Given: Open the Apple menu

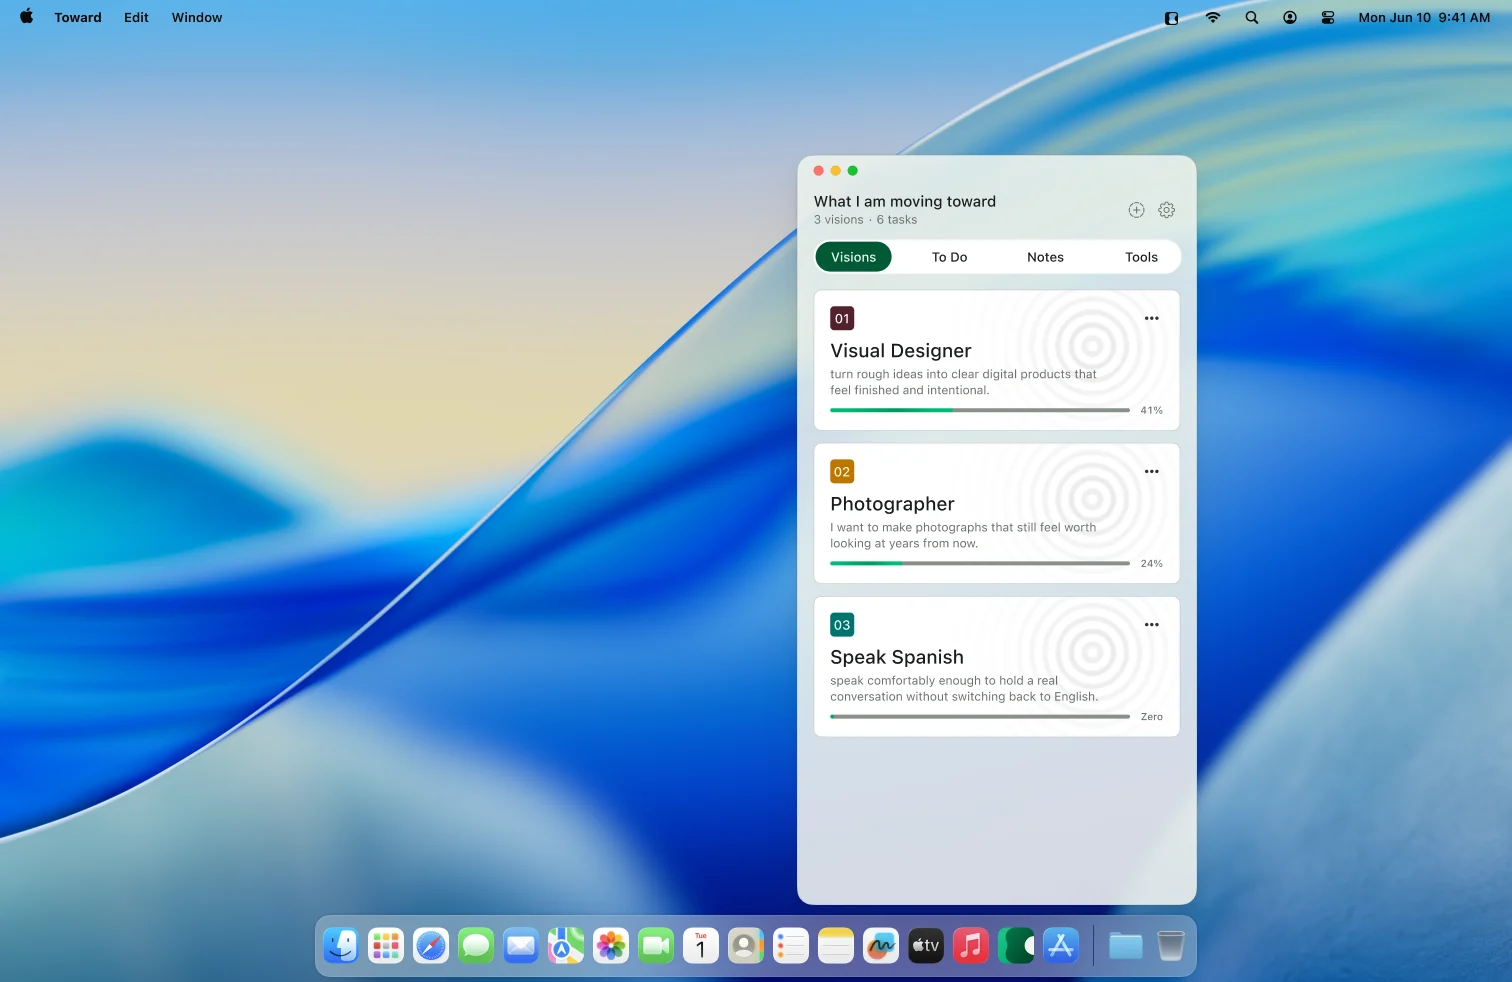Looking at the screenshot, I should click(27, 17).
